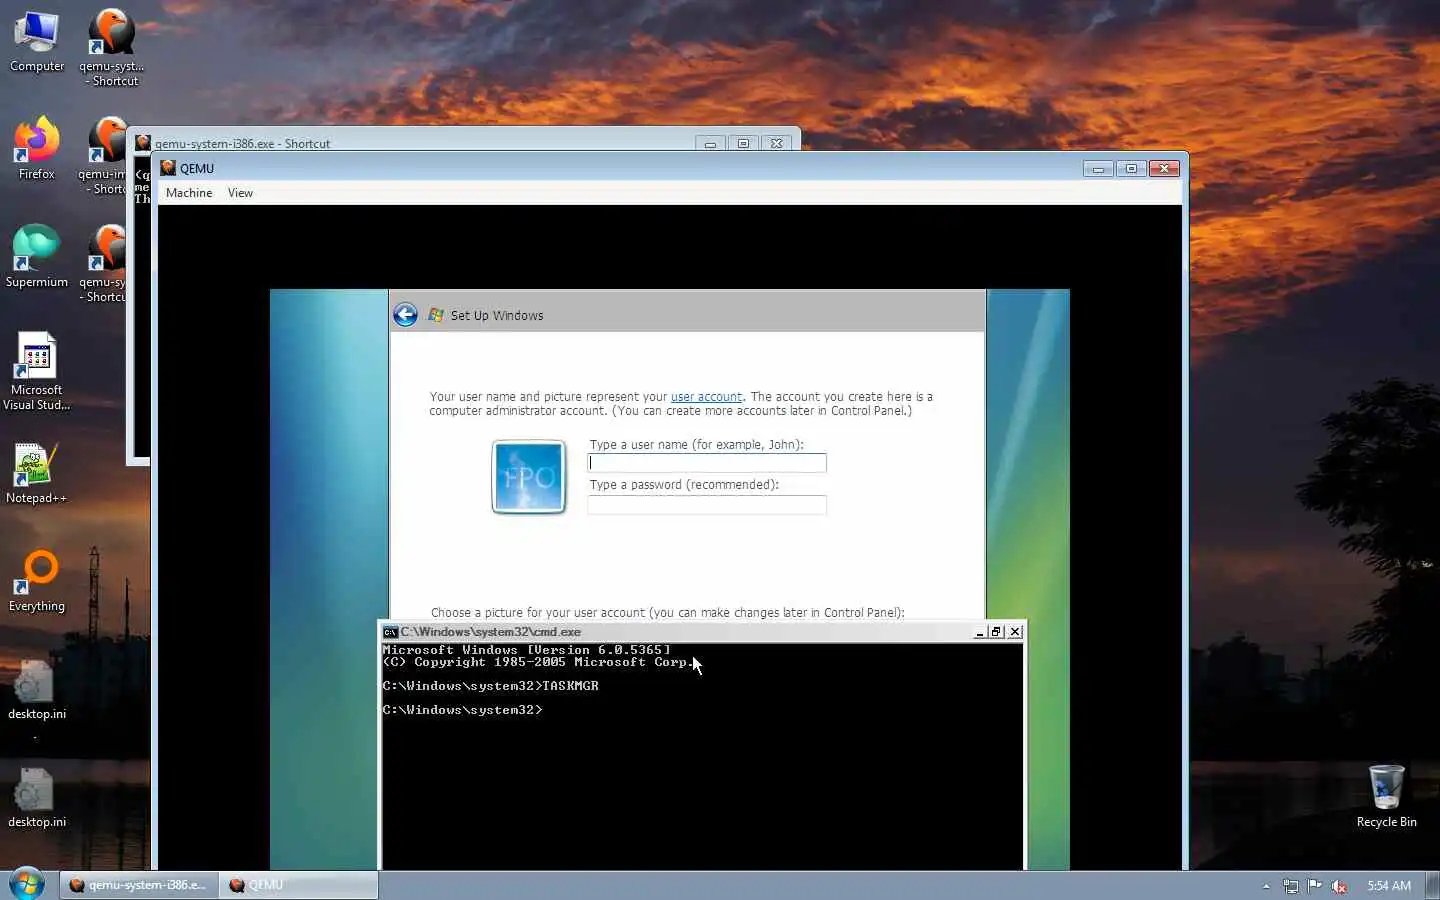
Task: Click the FPO user account picture
Action: [x=529, y=477]
